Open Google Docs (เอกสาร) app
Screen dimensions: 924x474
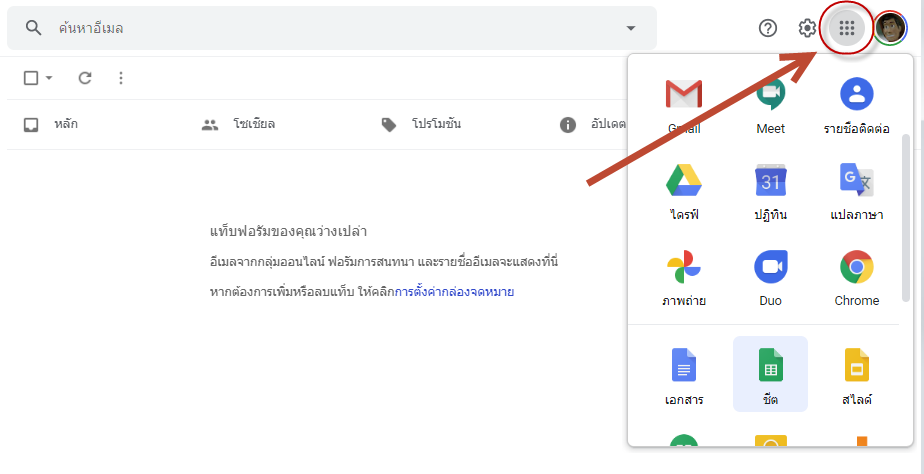[684, 374]
